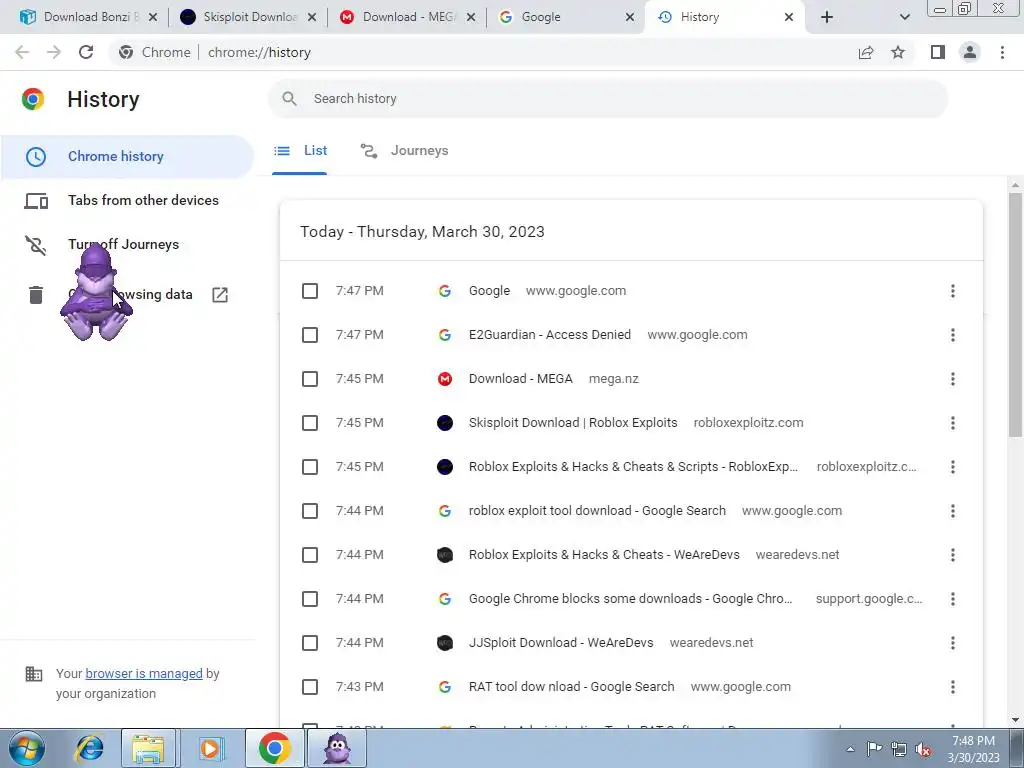1024x768 pixels.
Task: Click the network tray icon
Action: coord(899,749)
